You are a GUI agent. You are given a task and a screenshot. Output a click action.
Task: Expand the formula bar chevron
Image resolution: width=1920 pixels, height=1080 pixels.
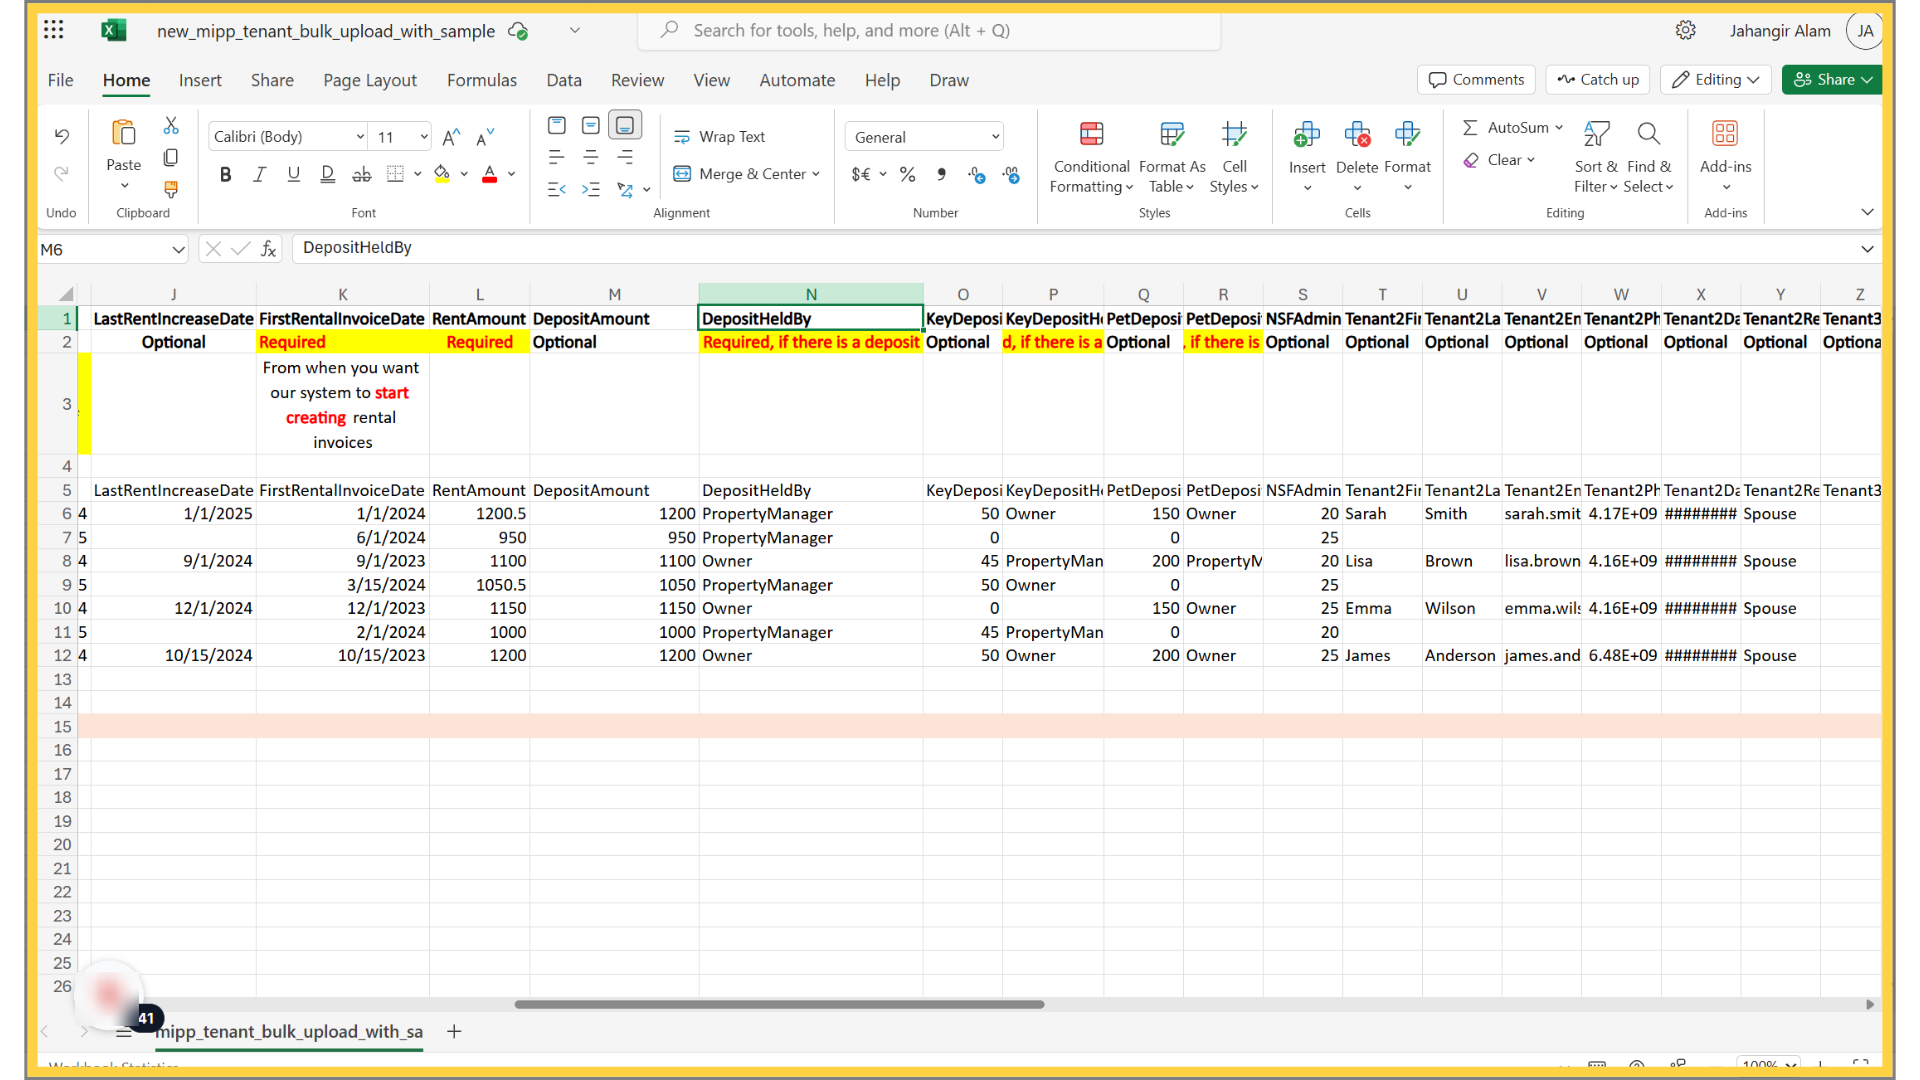pyautogui.click(x=1867, y=249)
